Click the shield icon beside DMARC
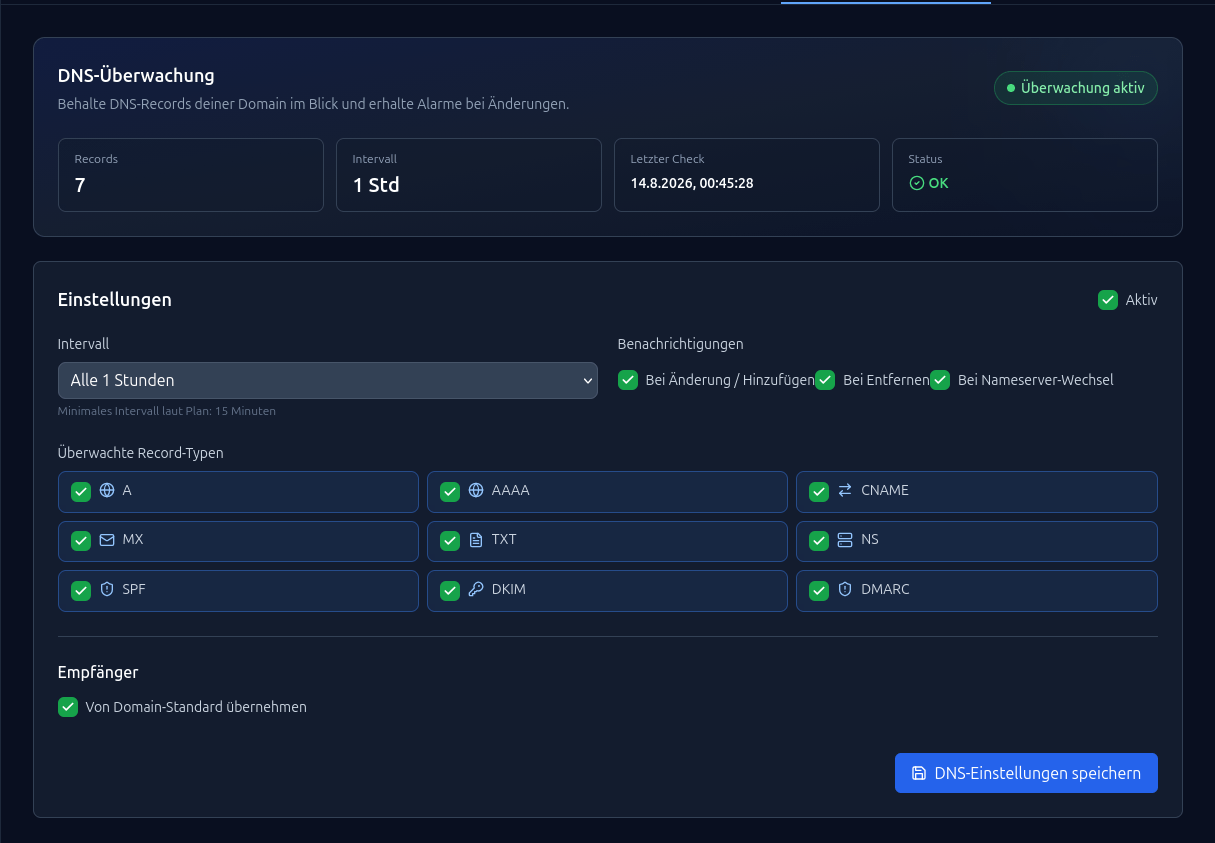Viewport: 1215px width, 843px height. pos(845,590)
